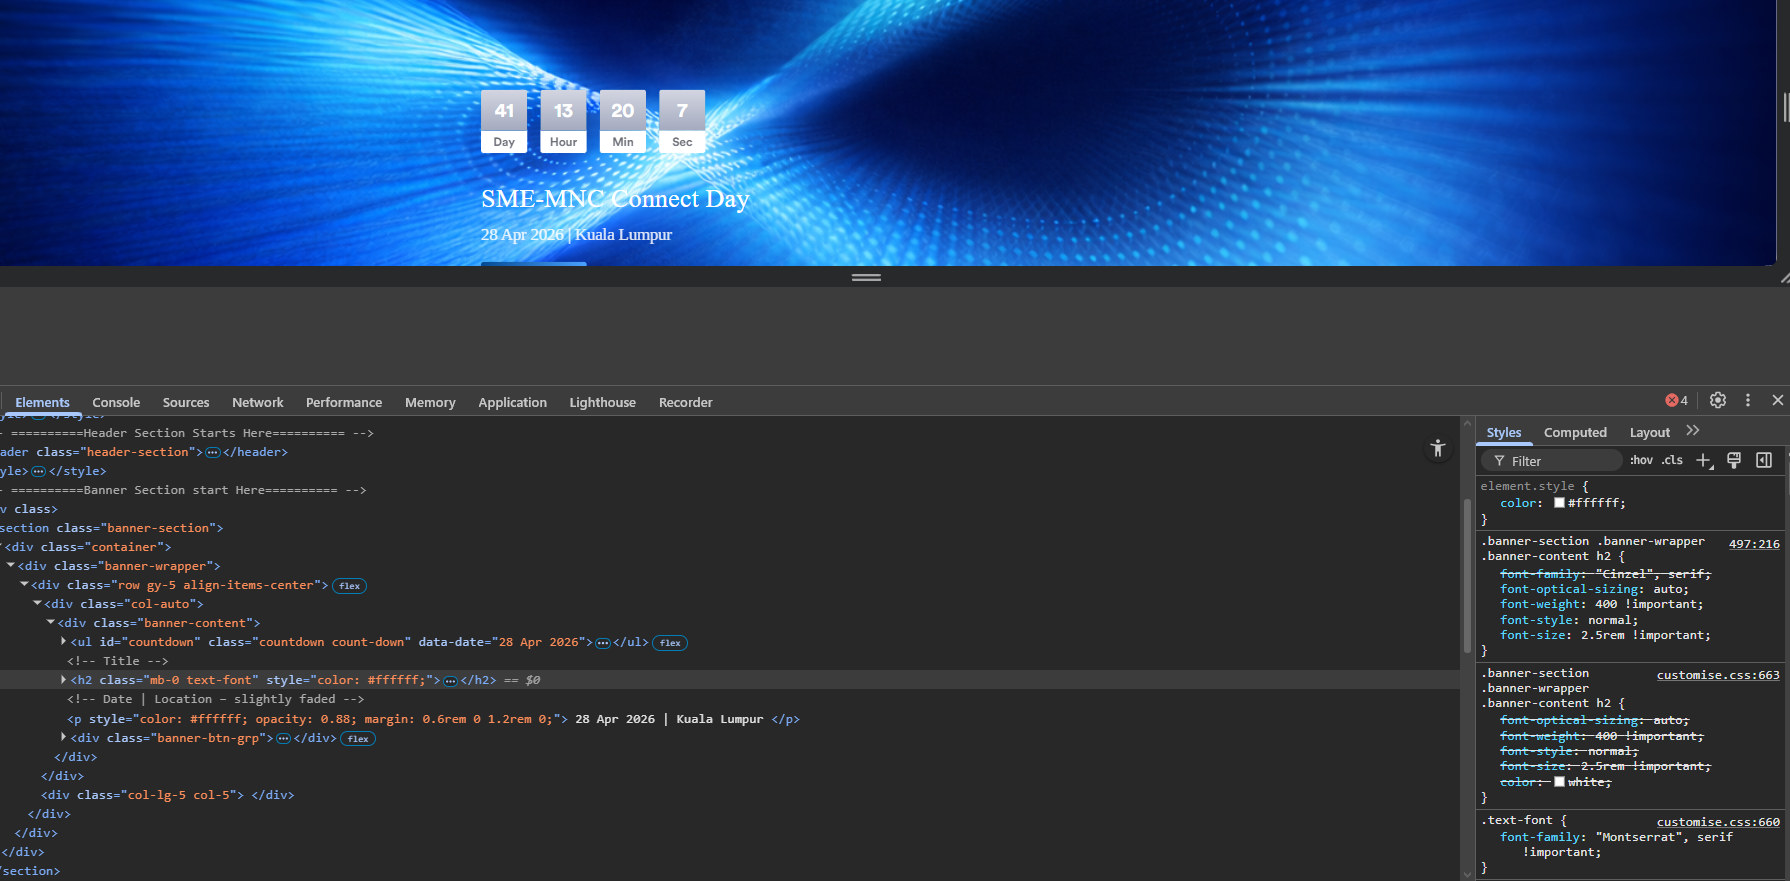Toggle the .cls element classes panel
The width and height of the screenshot is (1790, 881).
pyautogui.click(x=1672, y=461)
